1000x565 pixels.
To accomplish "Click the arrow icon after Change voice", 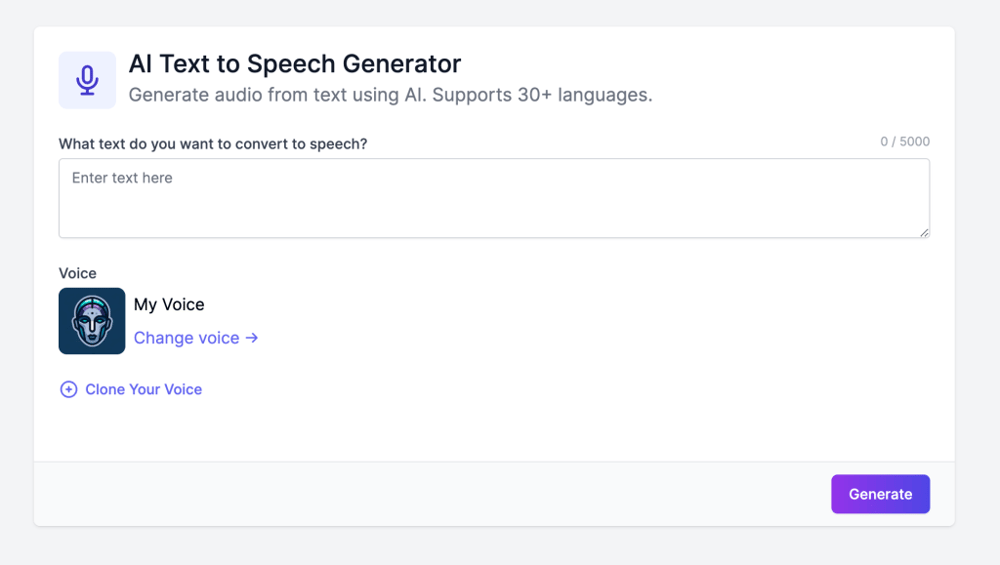I will point(252,338).
